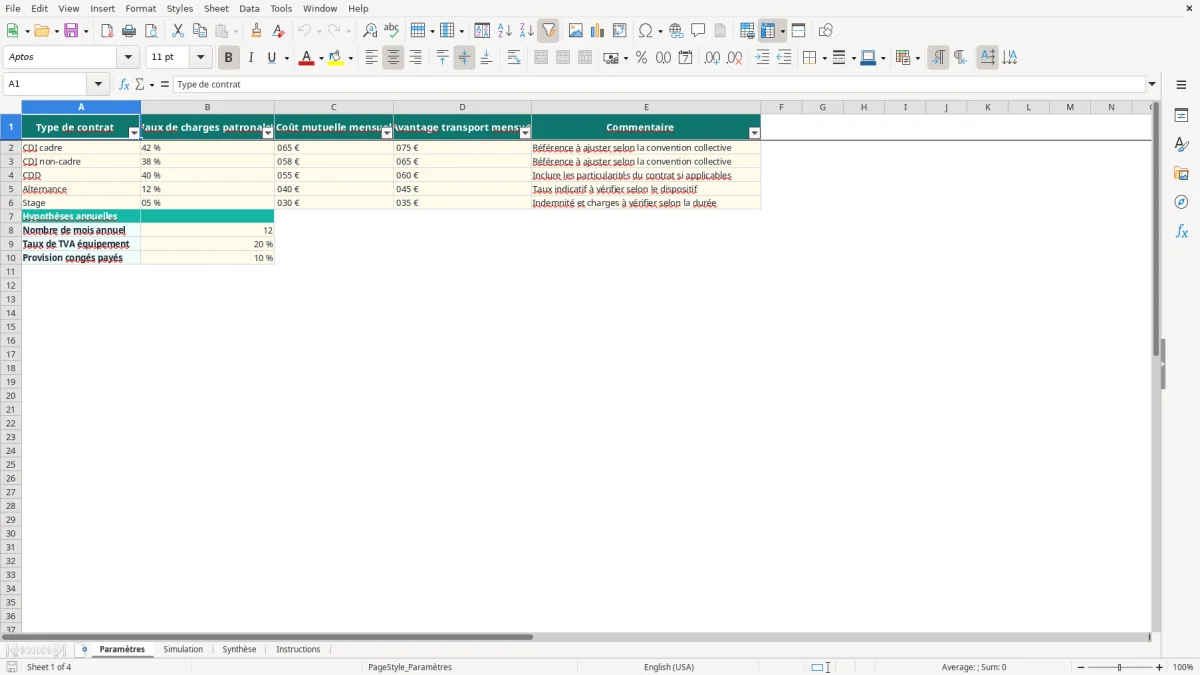Toggle Center Vertically alignment button
The width and height of the screenshot is (1200, 675).
[x=464, y=58]
